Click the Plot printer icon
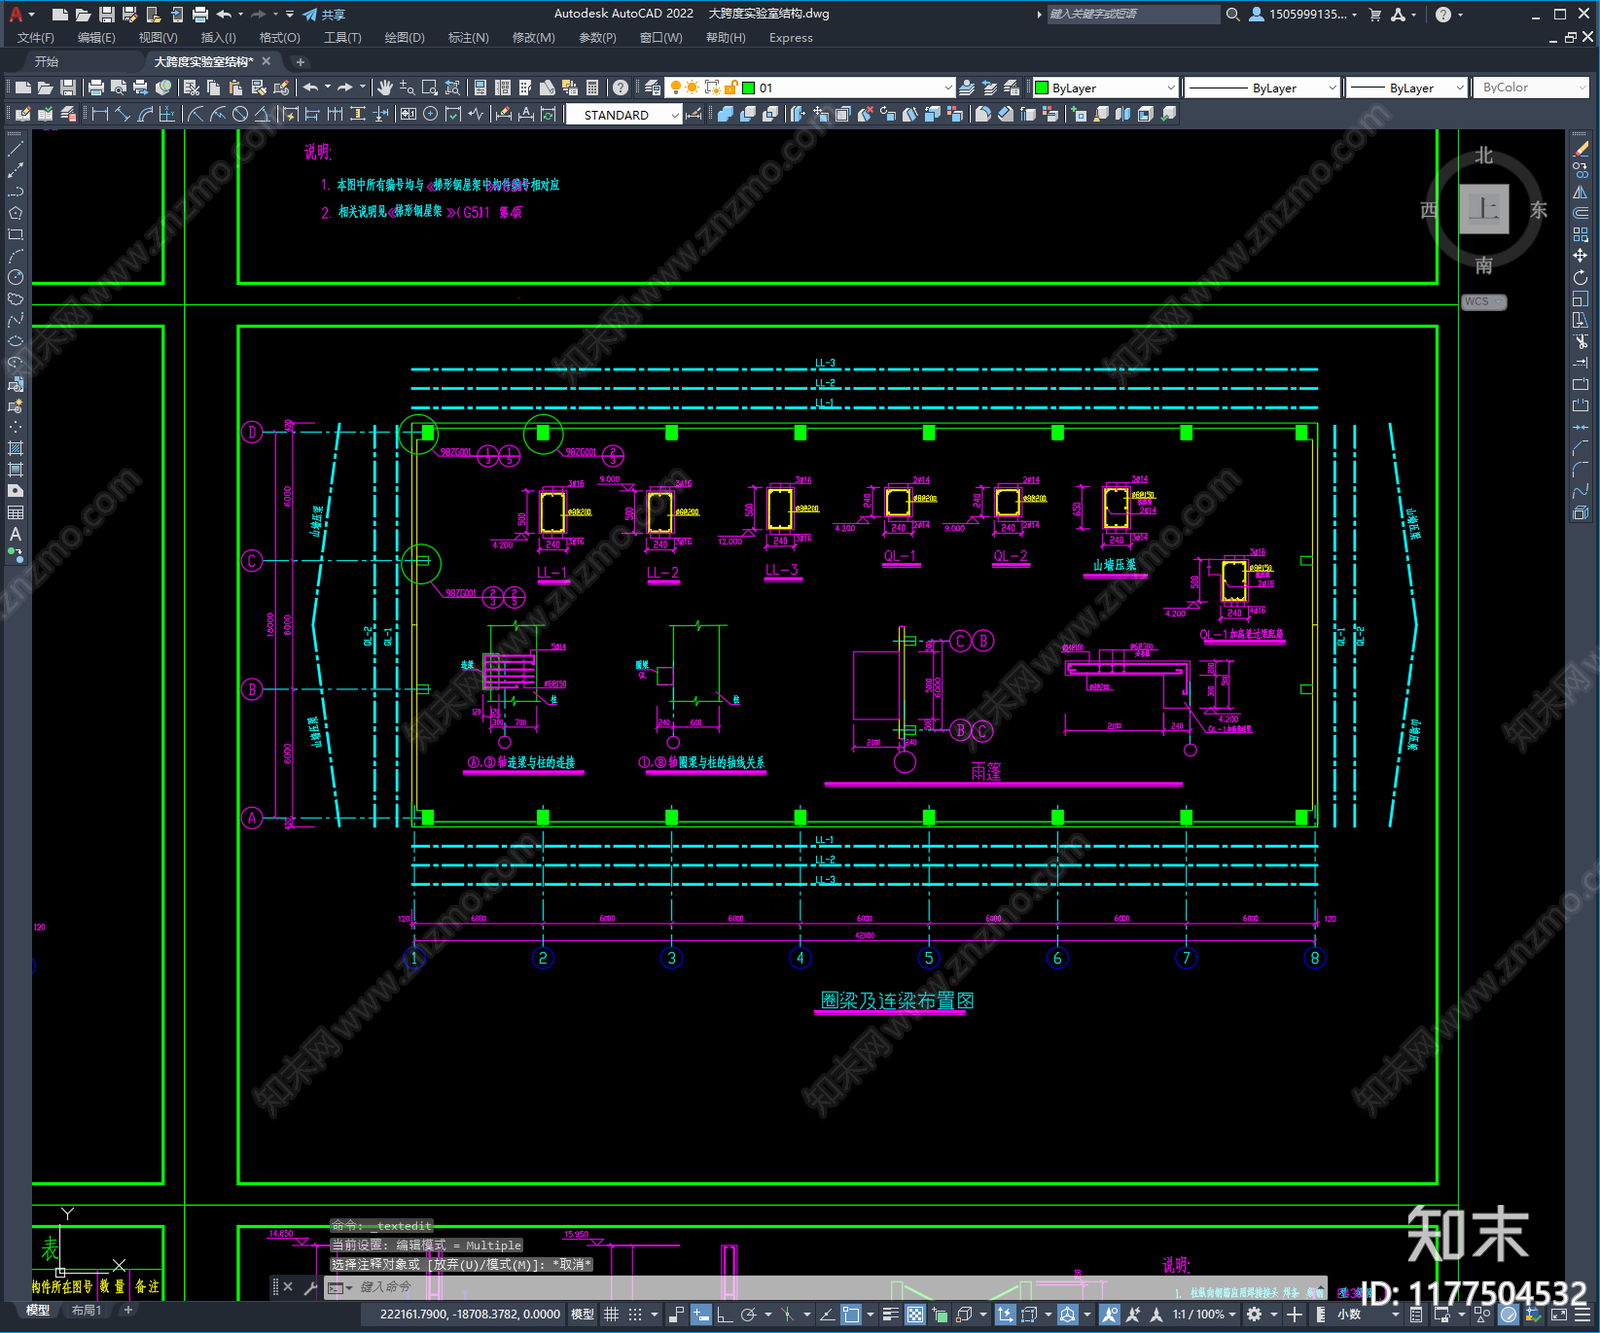 (96, 88)
